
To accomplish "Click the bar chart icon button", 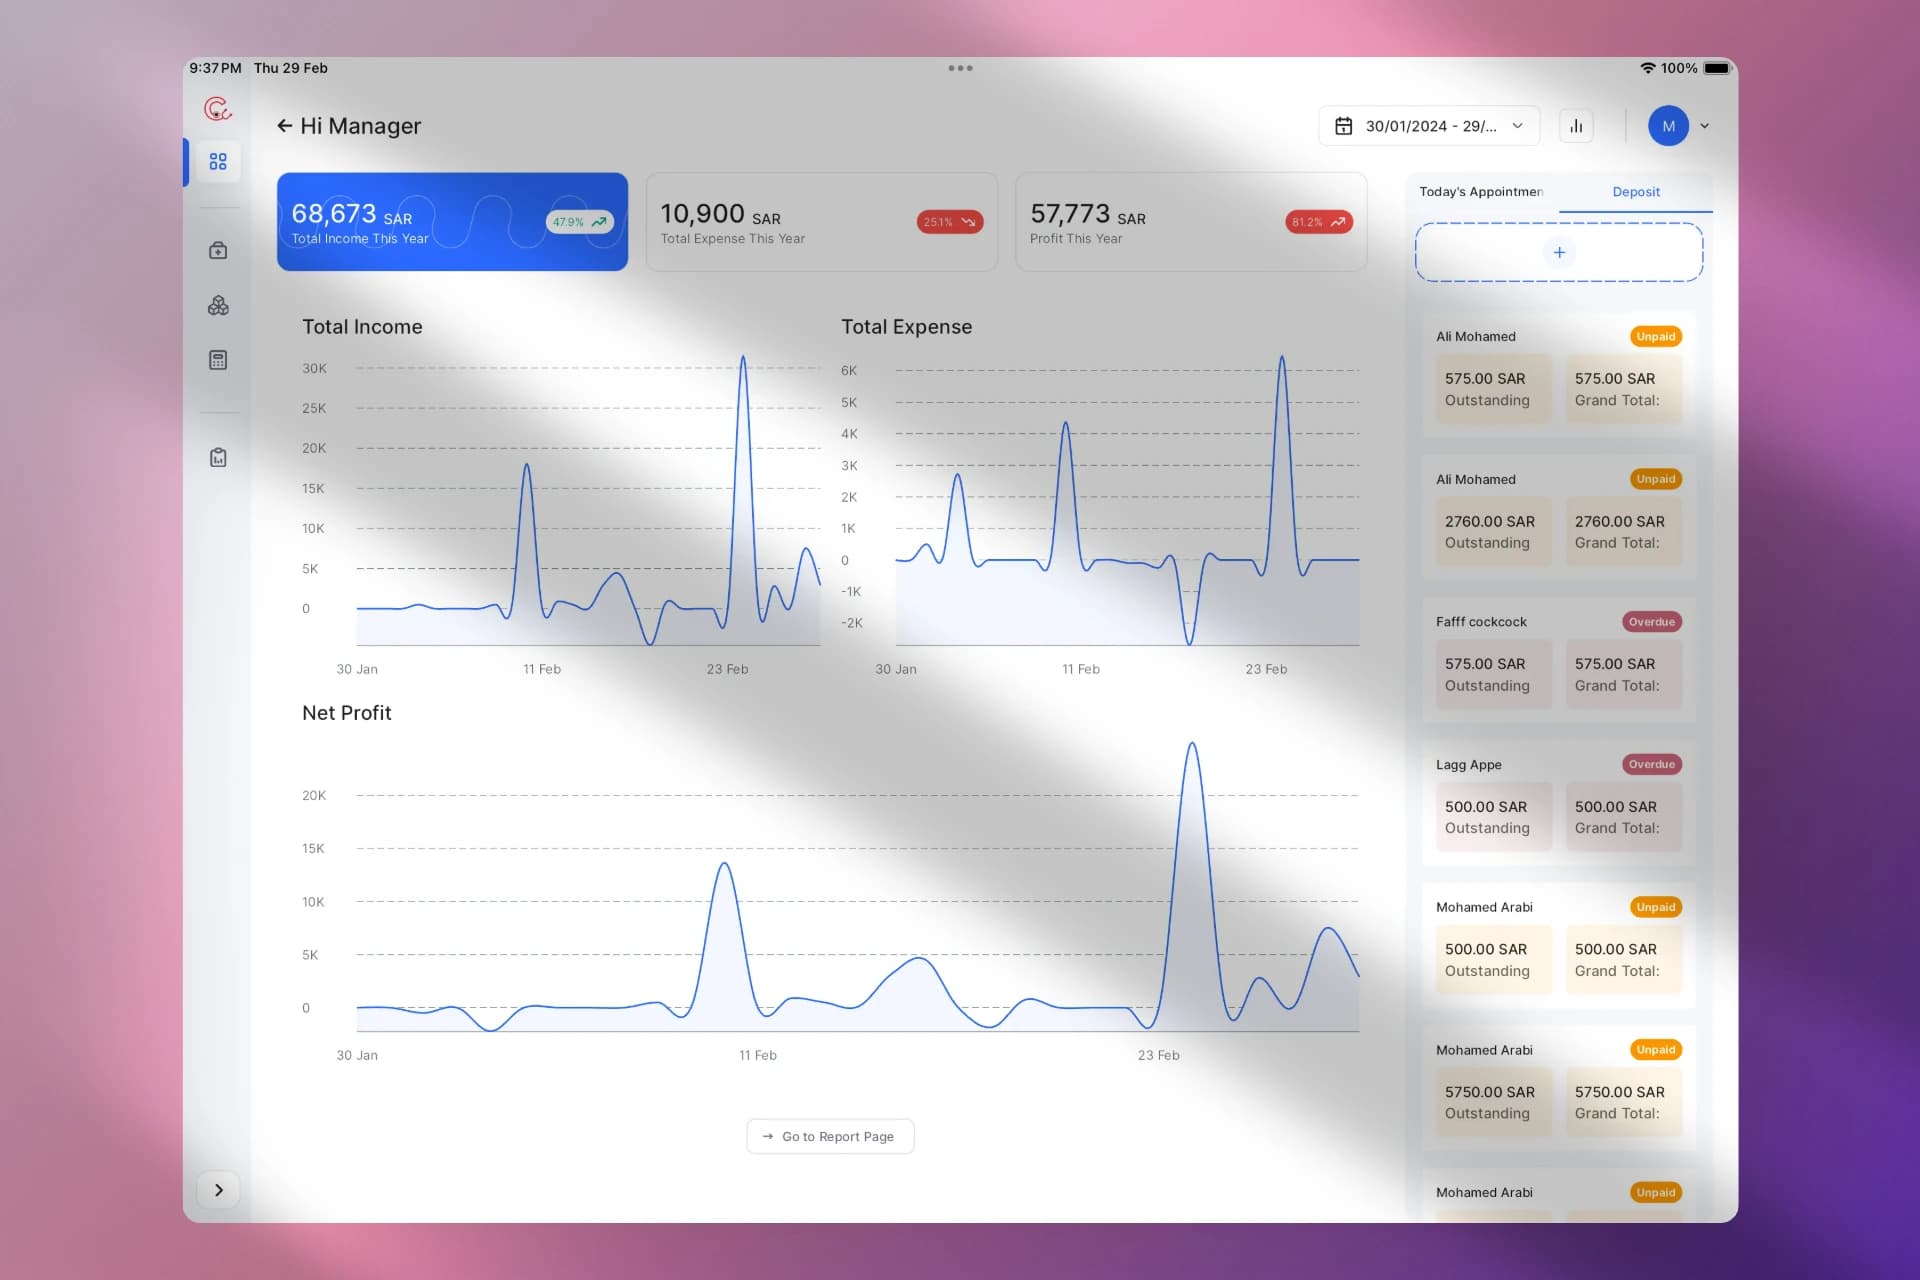I will click(x=1576, y=126).
